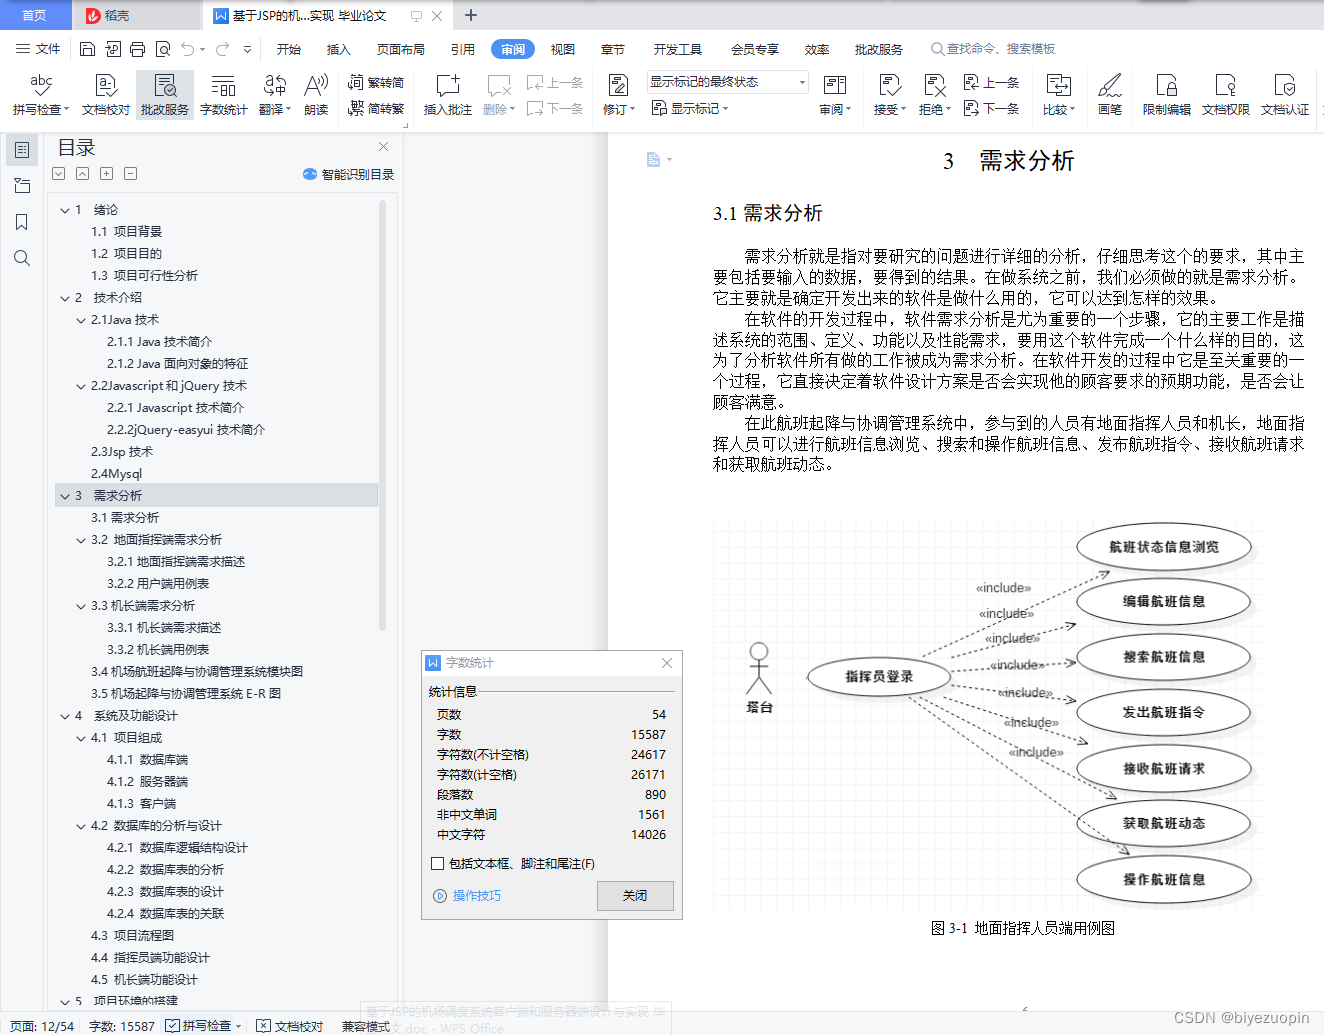Collapse the '1 绪论' outline section
The height and width of the screenshot is (1035, 1324).
coord(65,210)
